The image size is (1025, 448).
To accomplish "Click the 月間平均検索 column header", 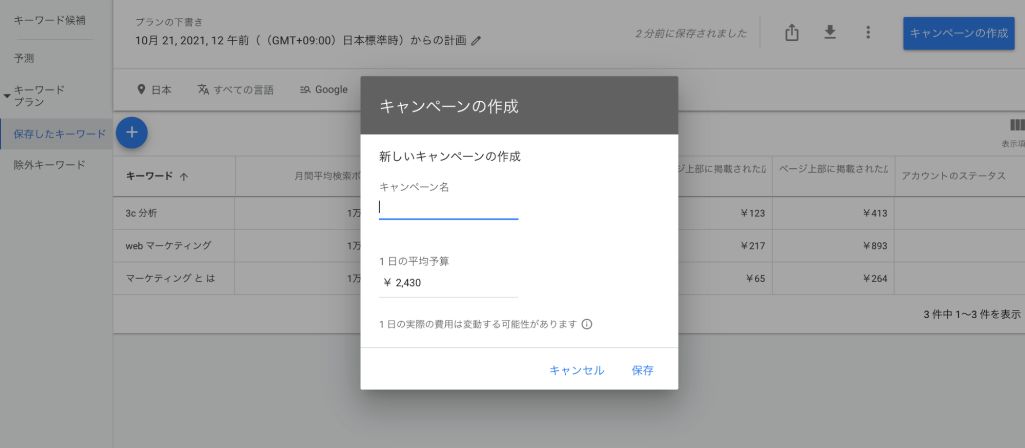I will (326, 176).
